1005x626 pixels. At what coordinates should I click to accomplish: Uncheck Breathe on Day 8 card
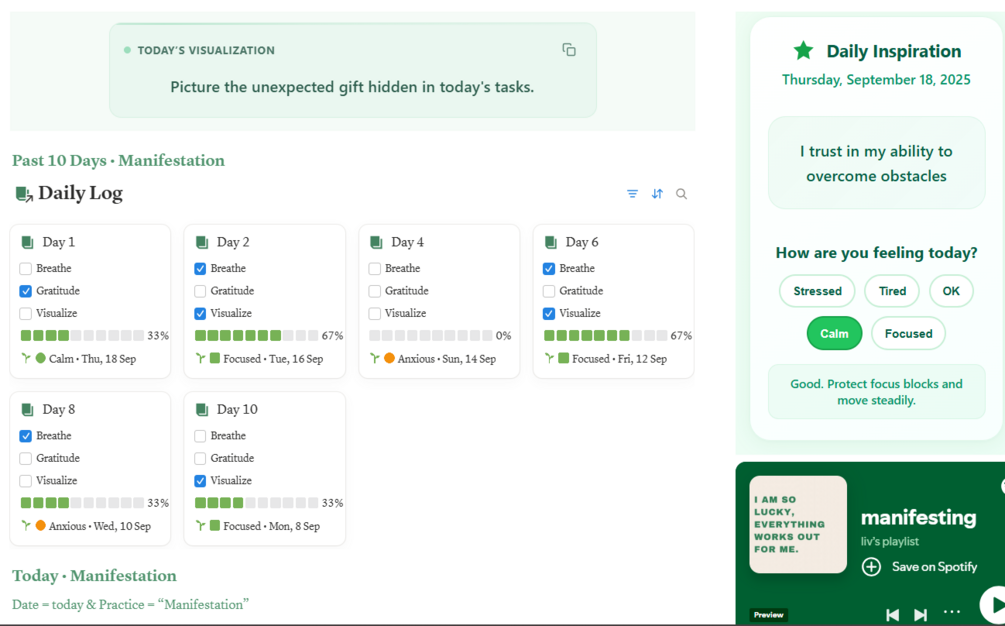click(26, 436)
